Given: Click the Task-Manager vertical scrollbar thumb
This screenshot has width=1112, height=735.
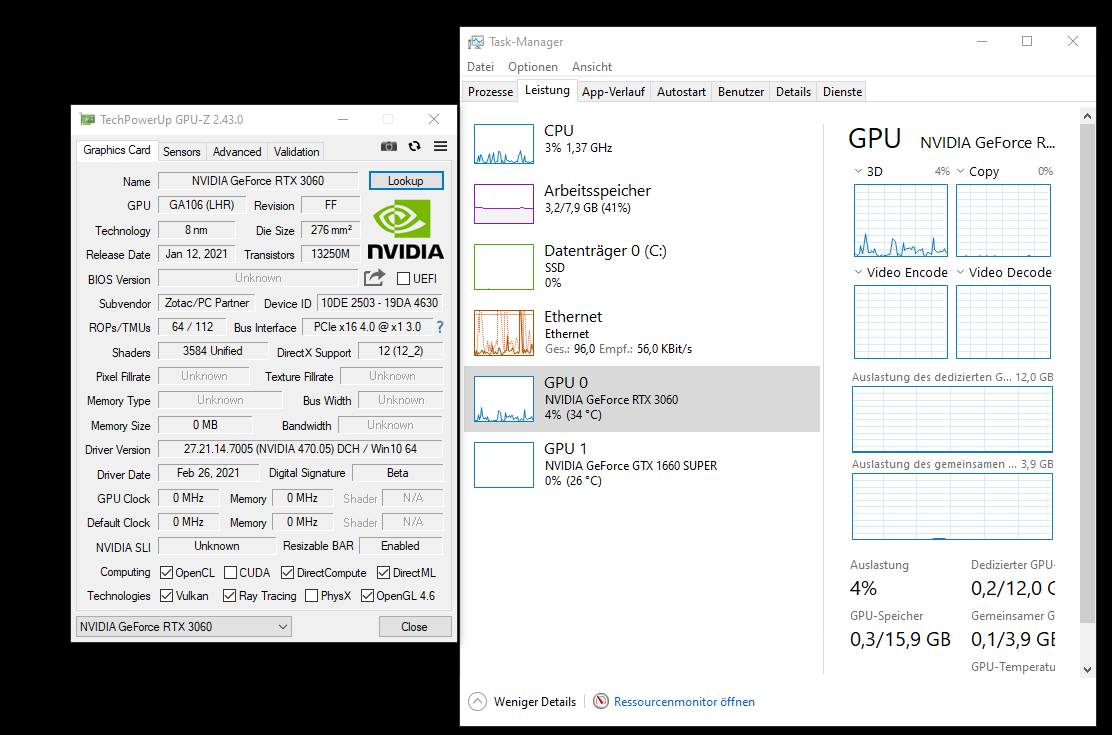Looking at the screenshot, I should tap(1087, 373).
